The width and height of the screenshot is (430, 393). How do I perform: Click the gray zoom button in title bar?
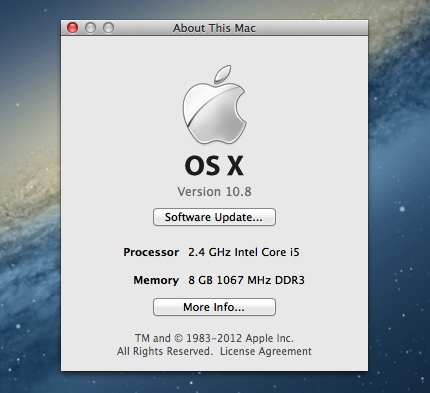[108, 28]
